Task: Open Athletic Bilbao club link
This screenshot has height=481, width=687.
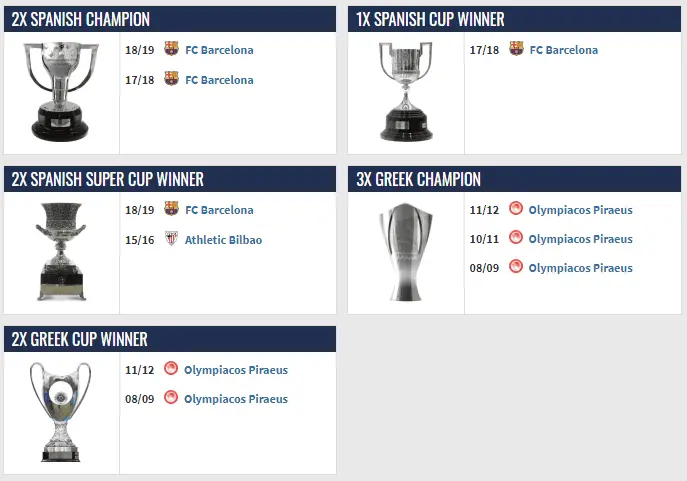Action: point(223,240)
